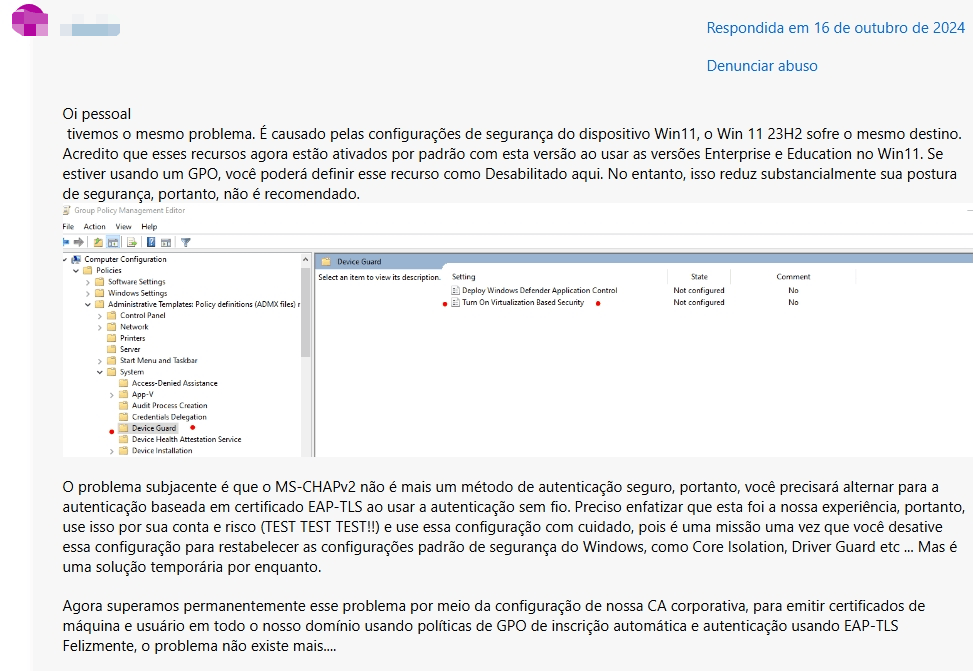
Task: Open the File menu
Action: [x=68, y=227]
